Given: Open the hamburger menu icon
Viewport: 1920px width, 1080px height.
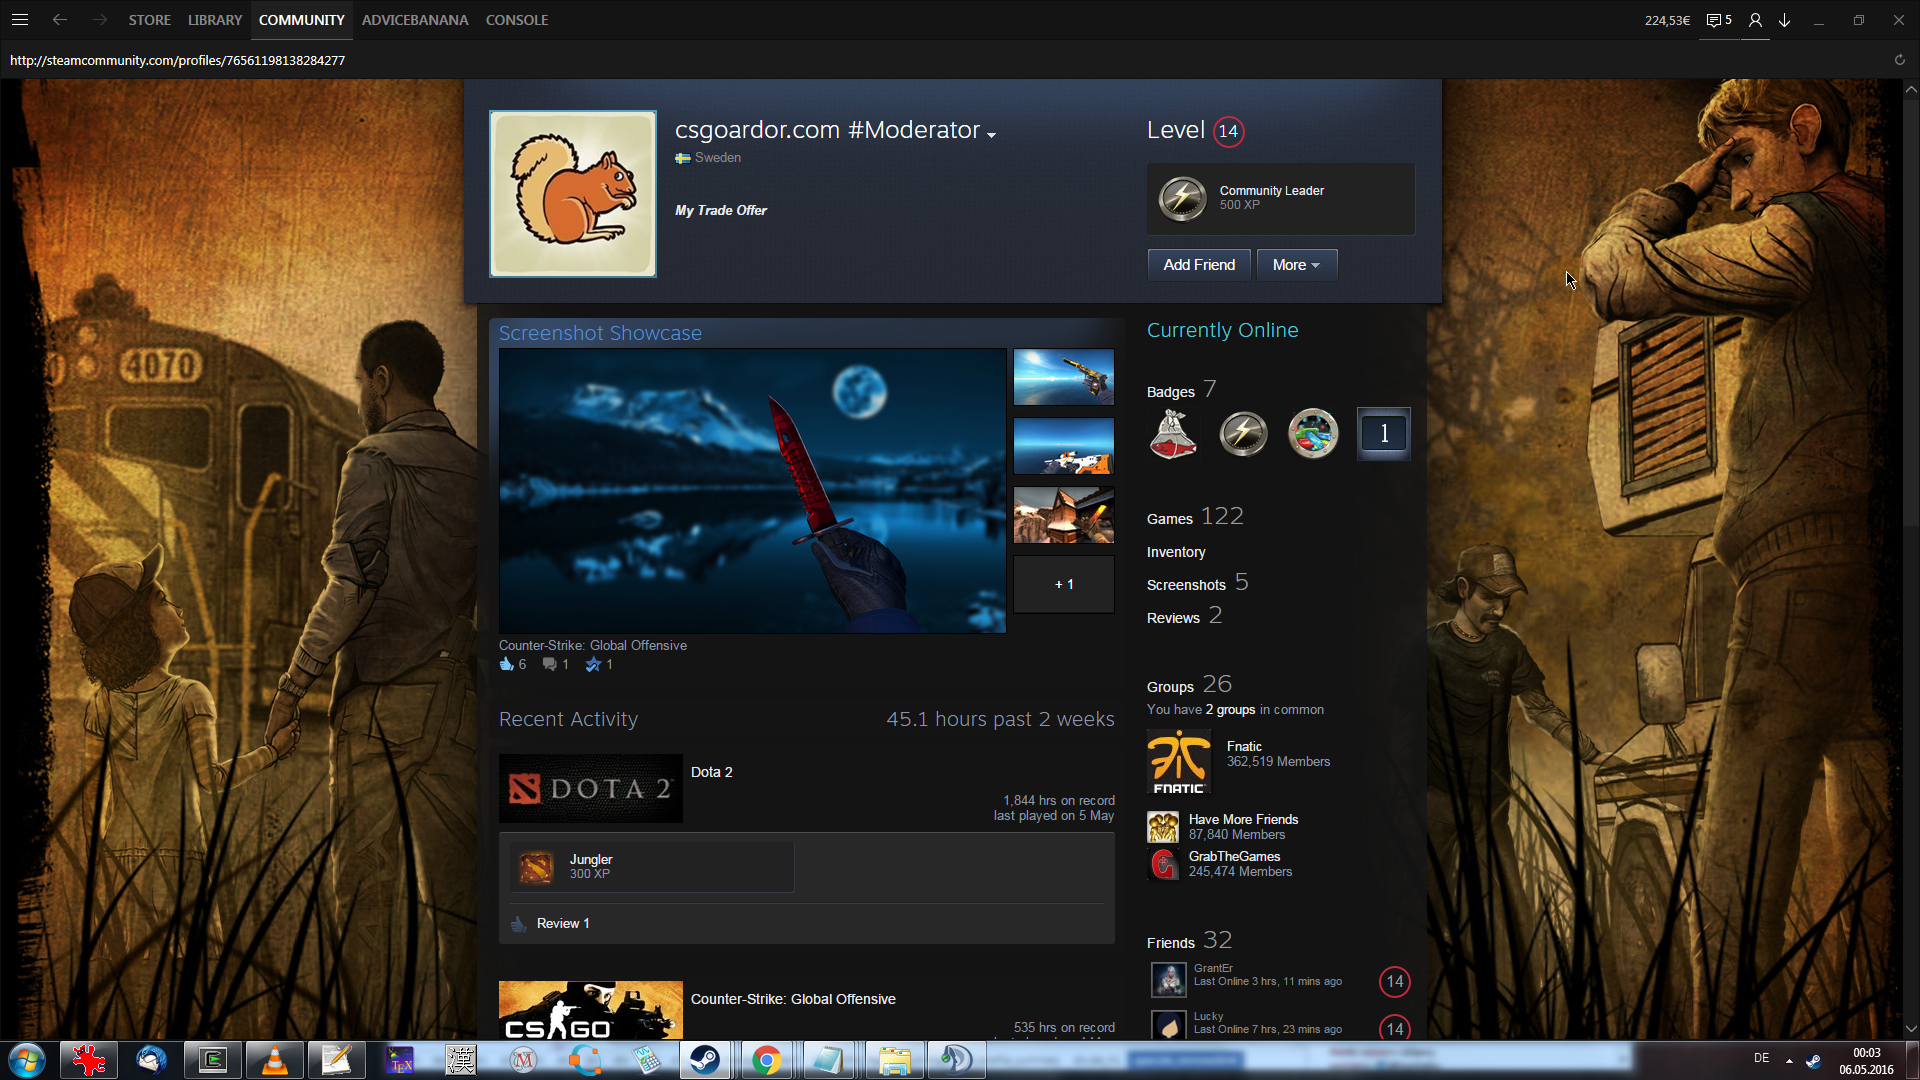Looking at the screenshot, I should [20, 20].
